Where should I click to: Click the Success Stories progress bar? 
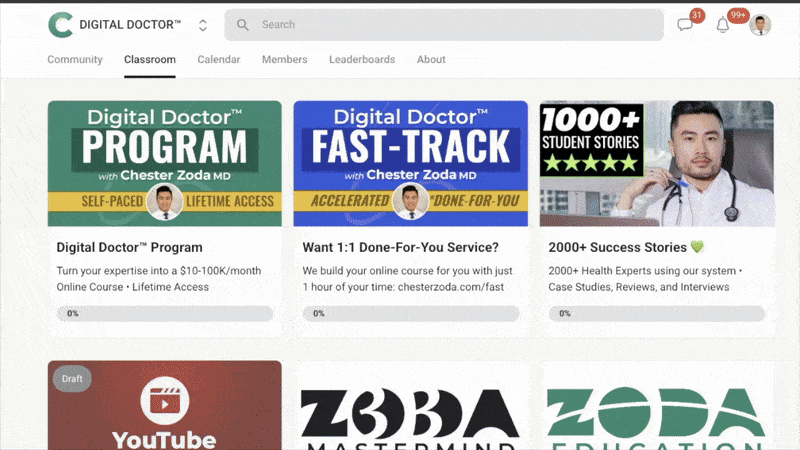pos(657,313)
